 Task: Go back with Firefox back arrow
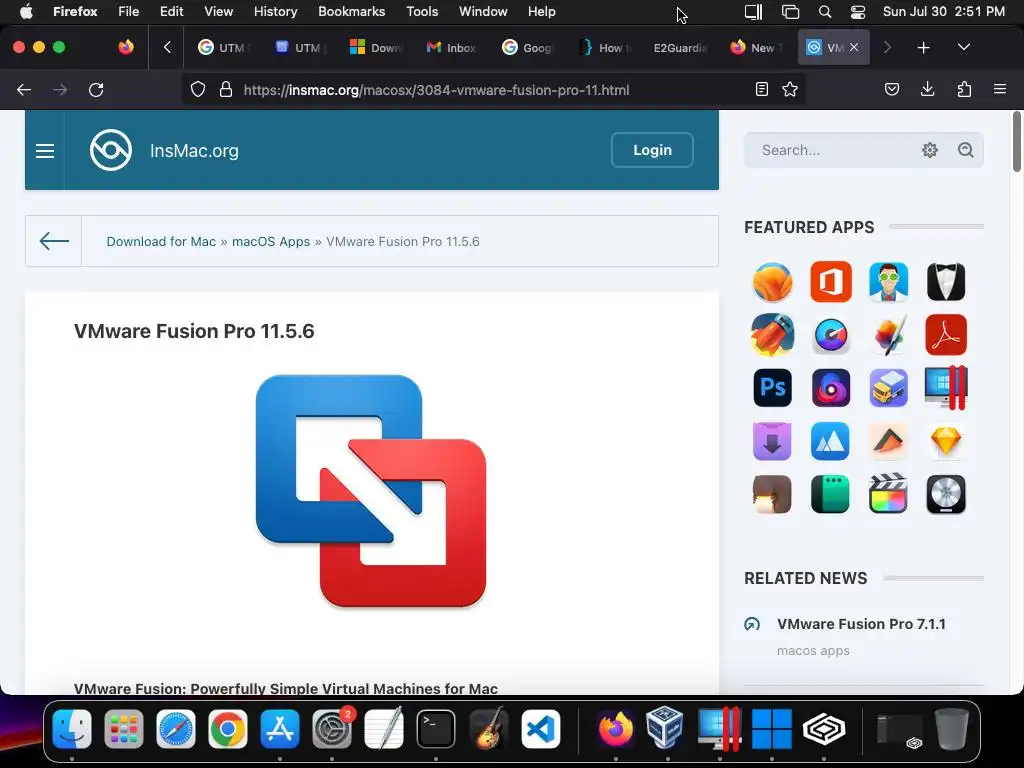click(24, 89)
